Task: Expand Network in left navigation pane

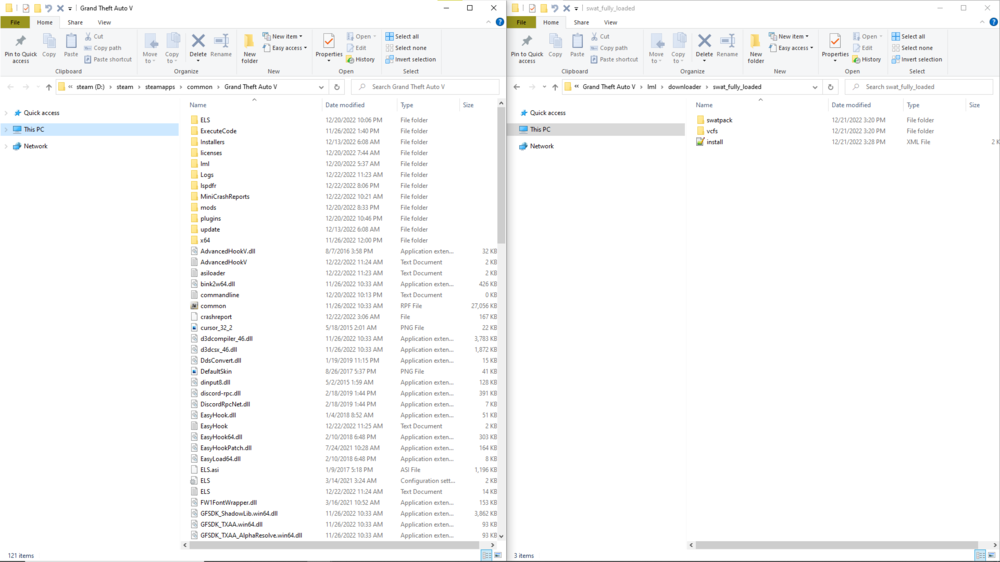Action: pos(6,146)
